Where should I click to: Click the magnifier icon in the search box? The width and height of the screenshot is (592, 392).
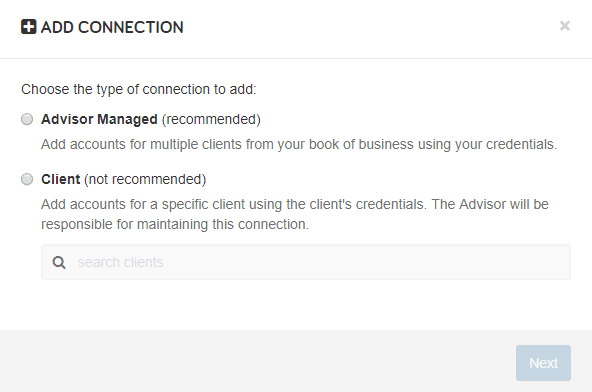59,262
